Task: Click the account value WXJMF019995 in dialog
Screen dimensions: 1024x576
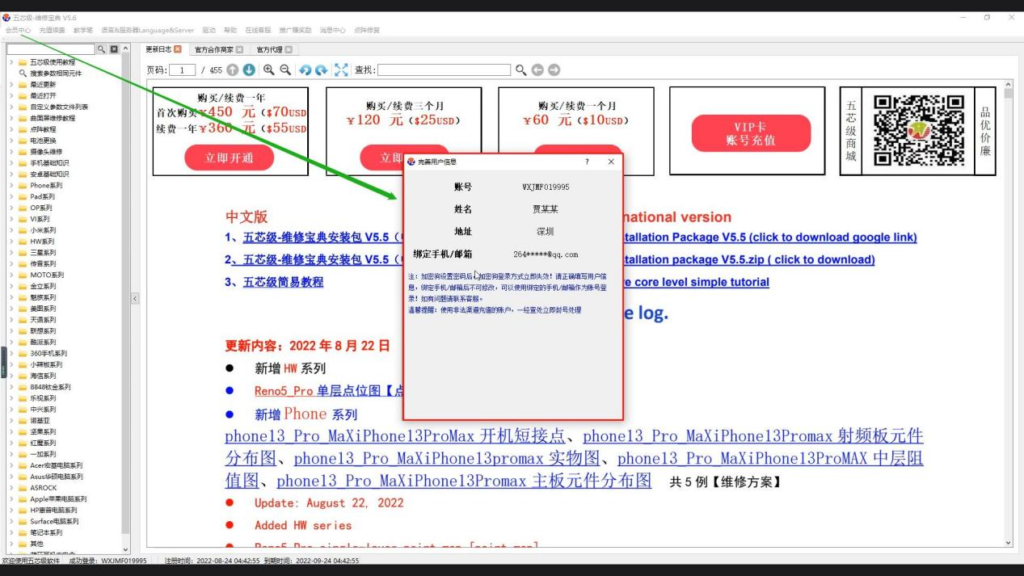Action: coord(545,187)
